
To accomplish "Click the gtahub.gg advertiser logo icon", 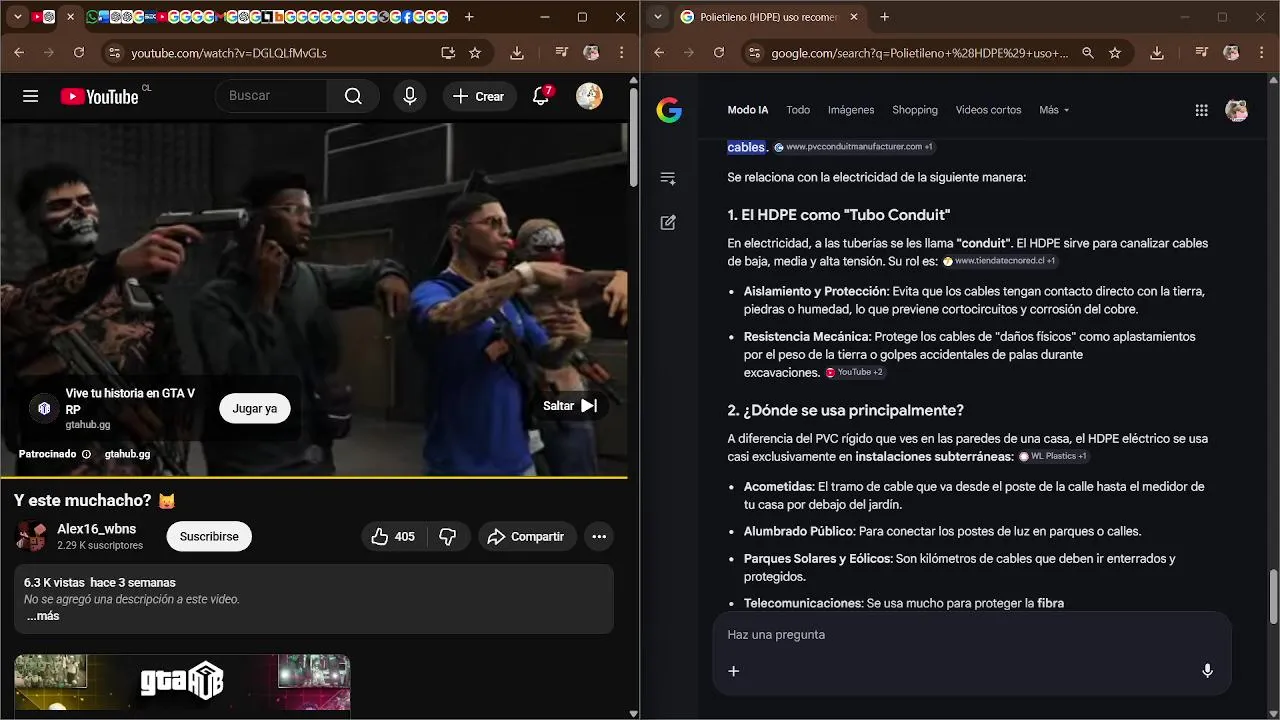I will (x=43, y=408).
